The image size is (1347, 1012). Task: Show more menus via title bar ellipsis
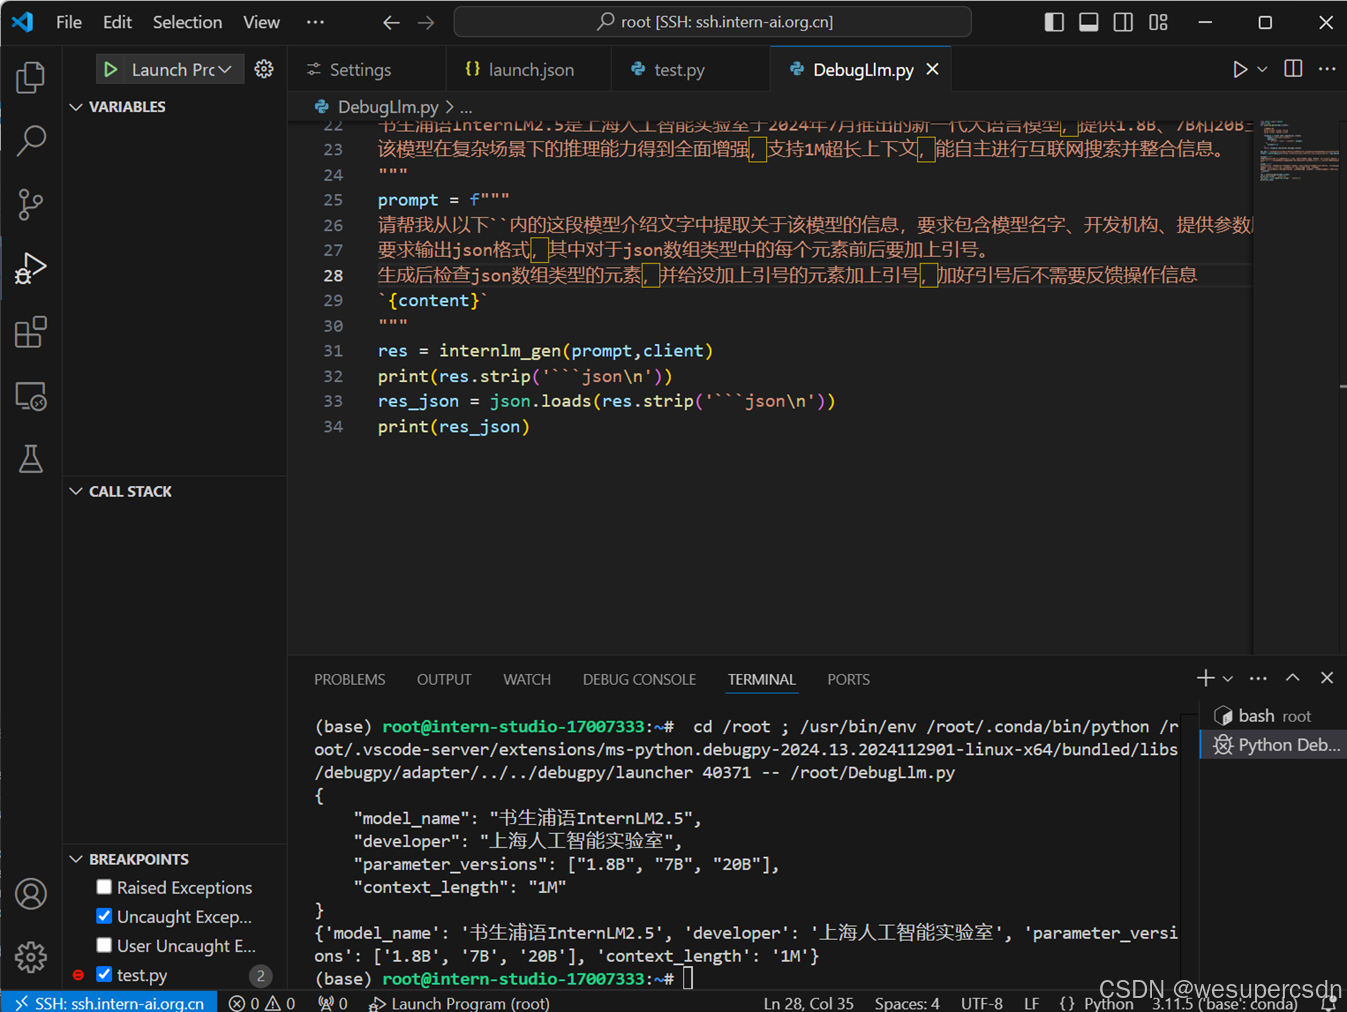coord(315,22)
